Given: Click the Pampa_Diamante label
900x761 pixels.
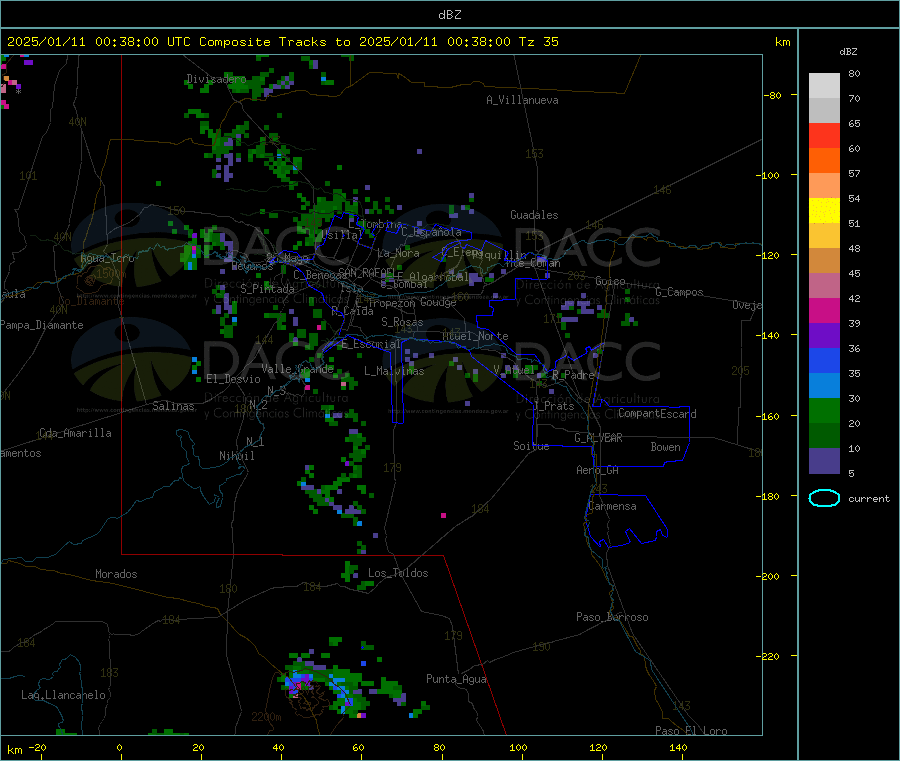Looking at the screenshot, I should pos(41,325).
